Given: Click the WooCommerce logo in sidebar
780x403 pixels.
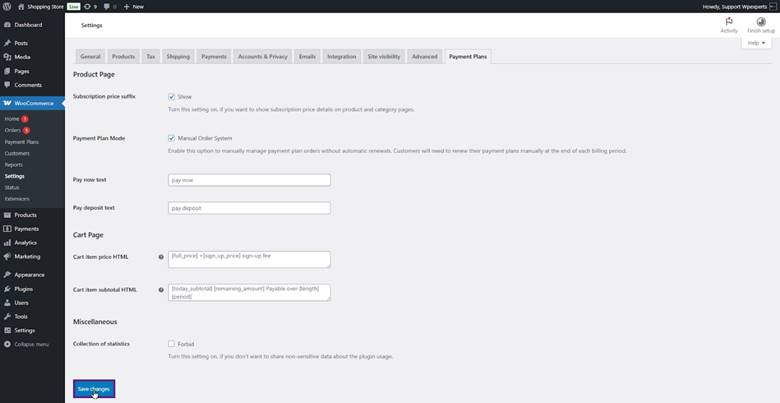Looking at the screenshot, I should pos(7,103).
